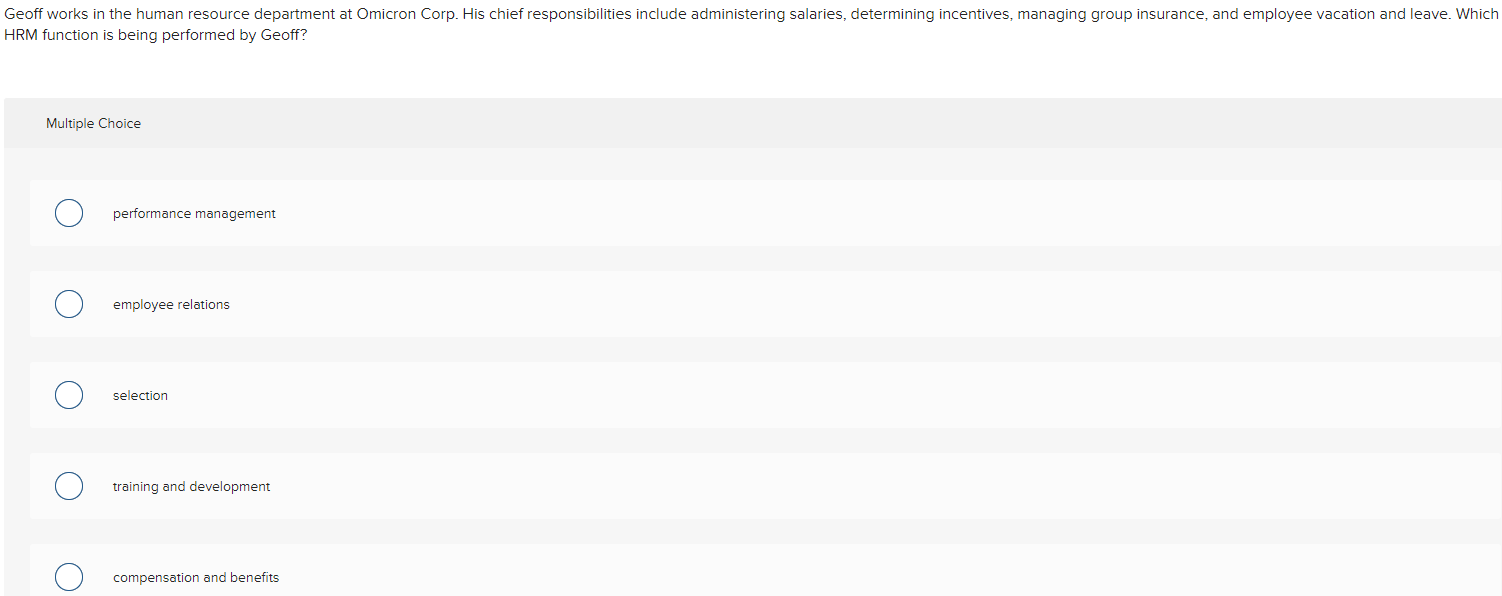Screen dimensions: 1502x596
Task: Click the gray header bar area
Action: [x=750, y=123]
